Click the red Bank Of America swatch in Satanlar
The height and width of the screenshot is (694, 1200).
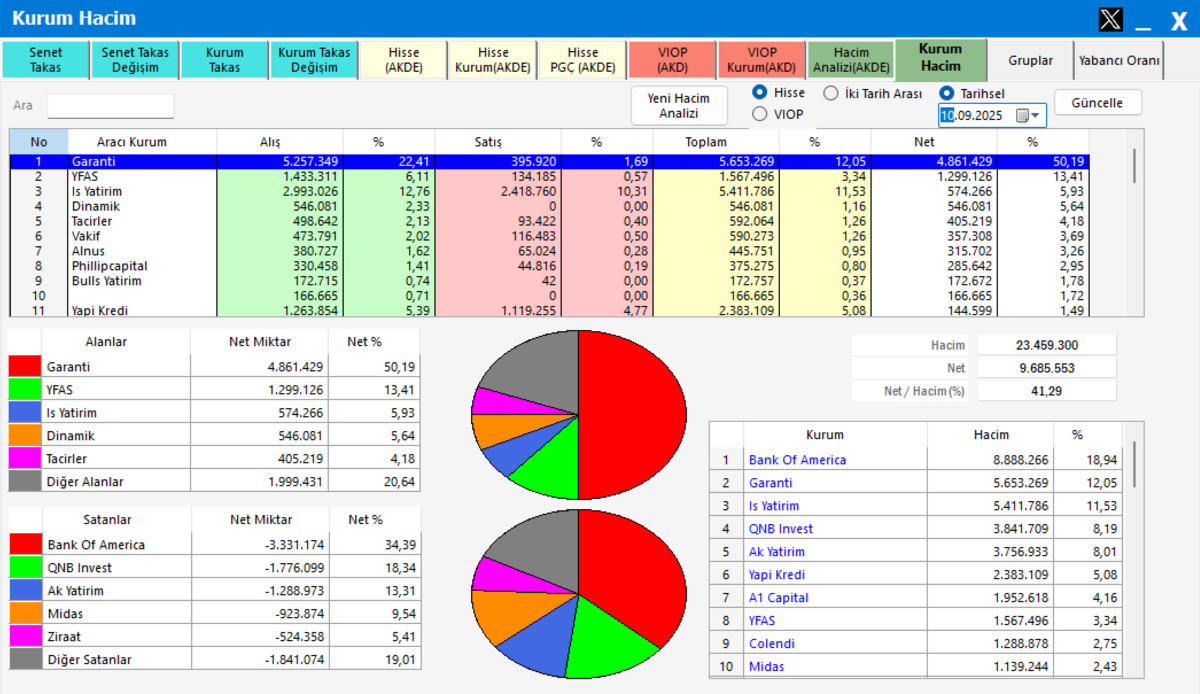[x=25, y=545]
